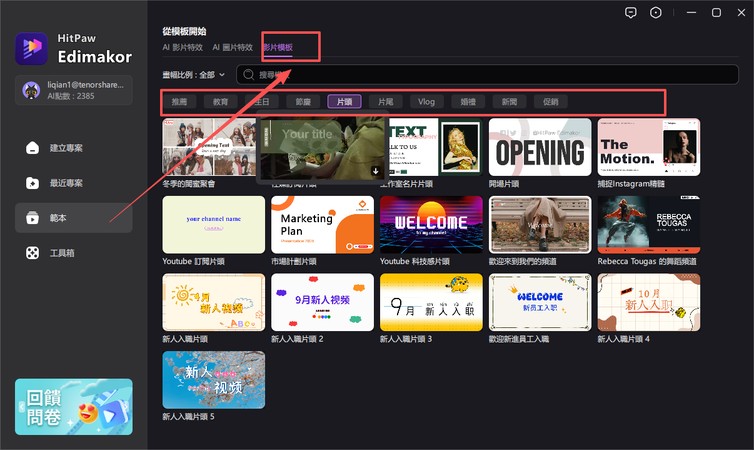Open the 新人入職片頭 4 template
The width and height of the screenshot is (754, 450).
click(649, 302)
